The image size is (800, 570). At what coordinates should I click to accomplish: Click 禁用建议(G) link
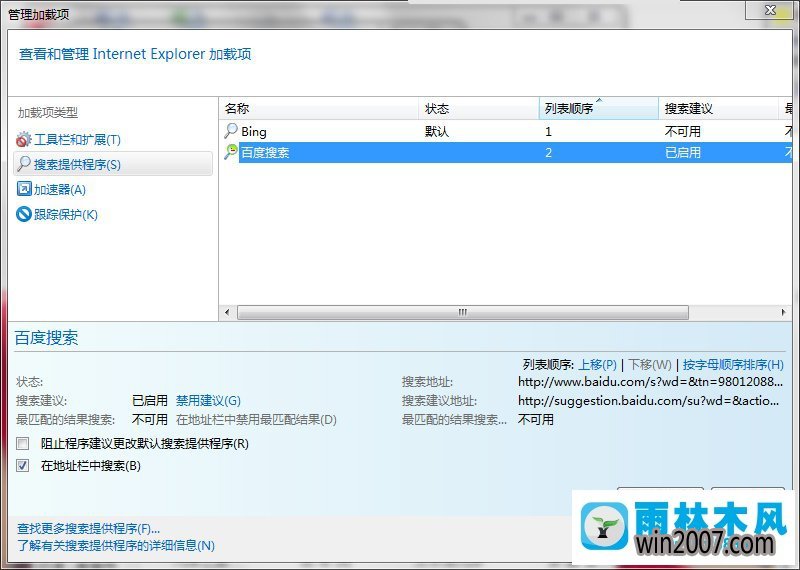208,401
